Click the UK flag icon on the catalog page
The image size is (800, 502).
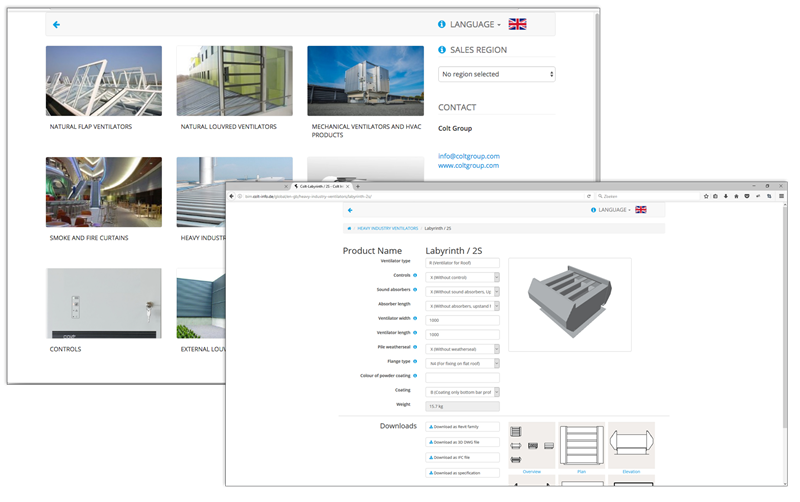coord(518,24)
